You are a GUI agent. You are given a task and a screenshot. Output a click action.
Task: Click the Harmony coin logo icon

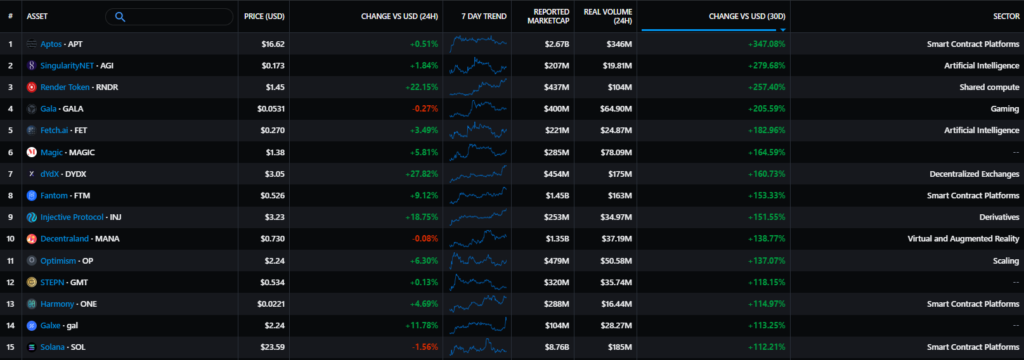point(31,304)
